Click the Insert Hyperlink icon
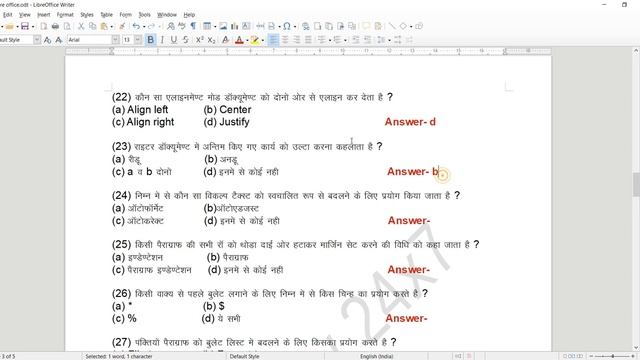The width and height of the screenshot is (640, 360). pos(305,27)
